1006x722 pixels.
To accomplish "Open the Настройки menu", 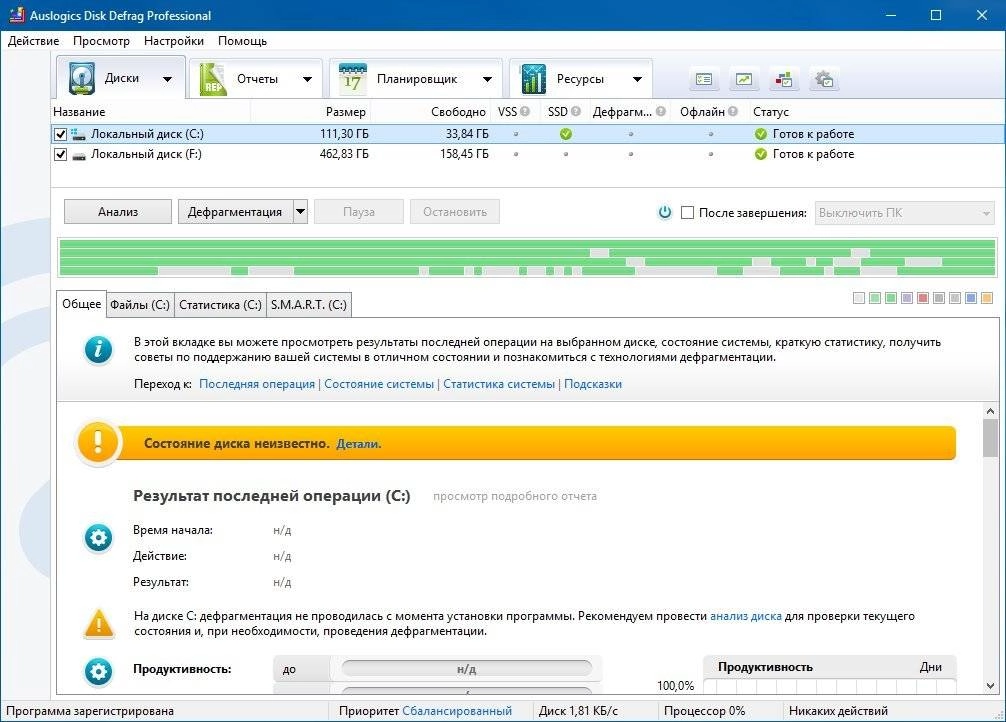I will (174, 40).
